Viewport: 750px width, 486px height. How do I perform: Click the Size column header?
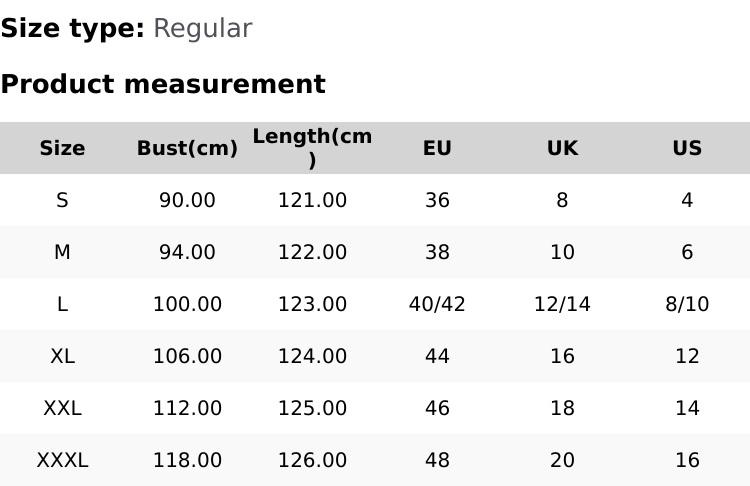click(x=62, y=148)
